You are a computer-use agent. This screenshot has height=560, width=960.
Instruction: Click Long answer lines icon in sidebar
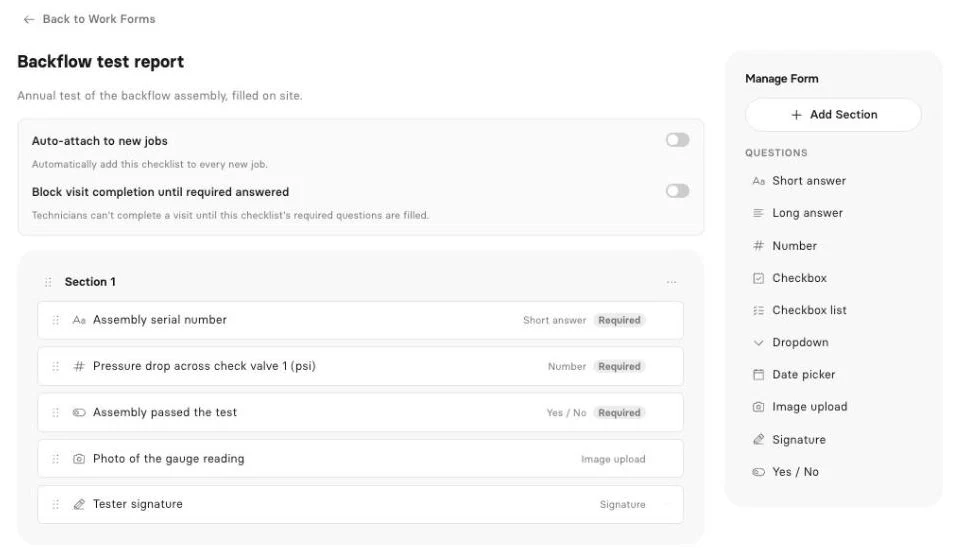[x=759, y=213]
